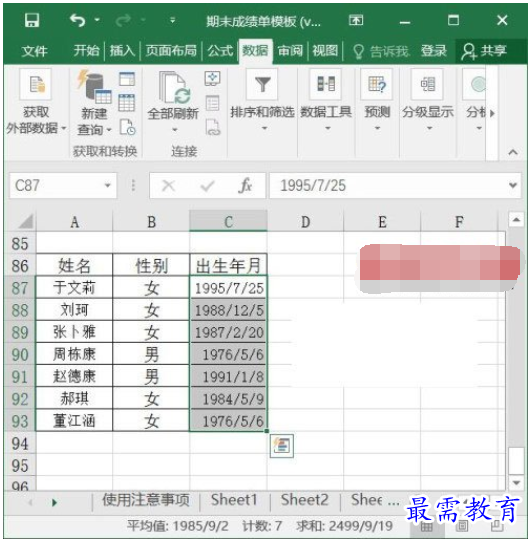Screen dimensions: 528x541
Task: Switch to the 审阅 tab
Action: 290,51
